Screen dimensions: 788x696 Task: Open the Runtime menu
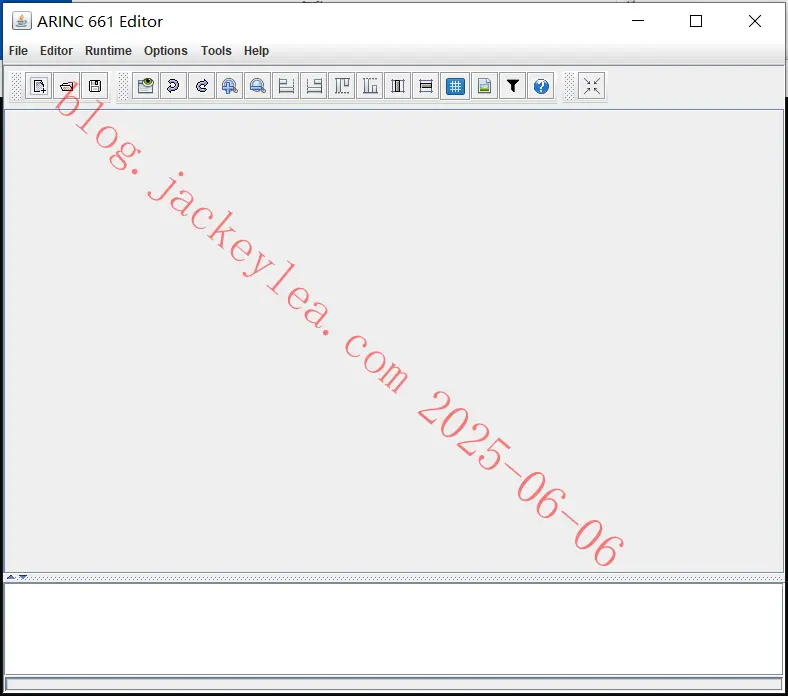tap(108, 51)
